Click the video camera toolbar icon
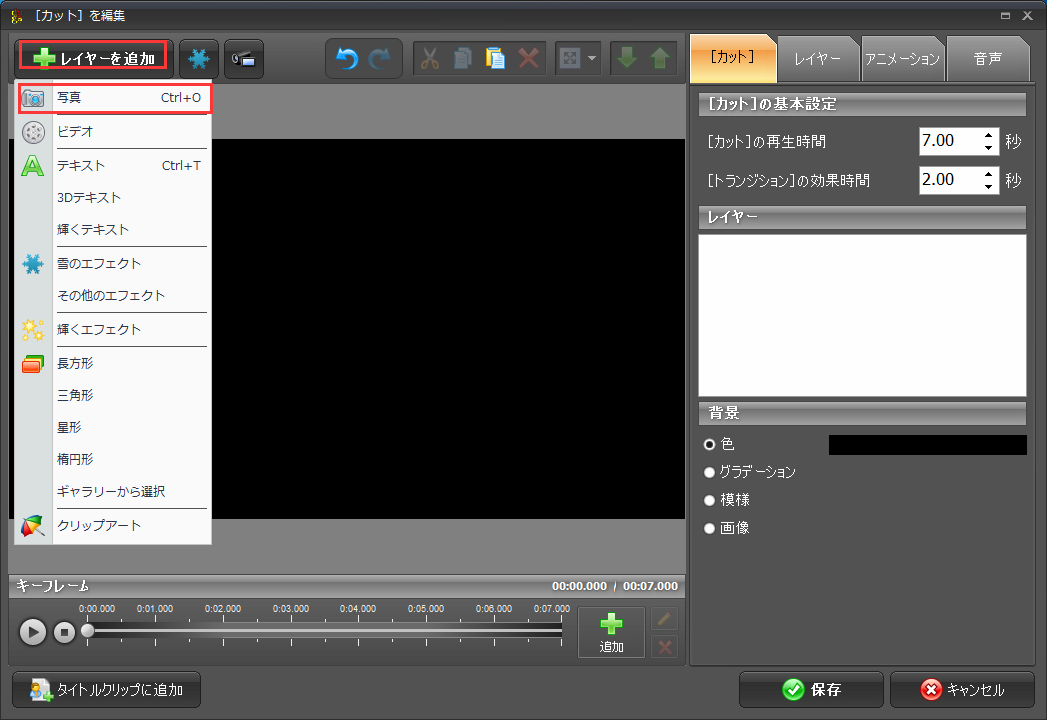 244,59
